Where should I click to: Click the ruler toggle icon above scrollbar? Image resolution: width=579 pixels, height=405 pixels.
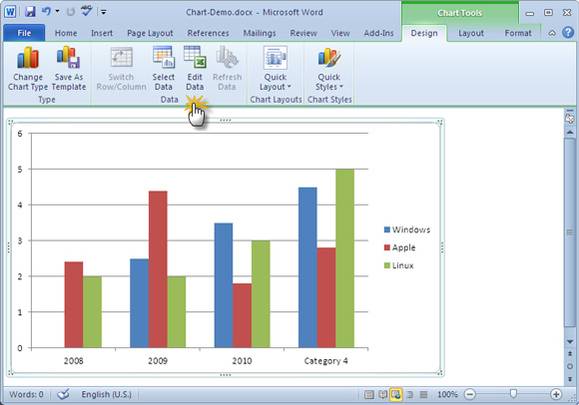[570, 118]
